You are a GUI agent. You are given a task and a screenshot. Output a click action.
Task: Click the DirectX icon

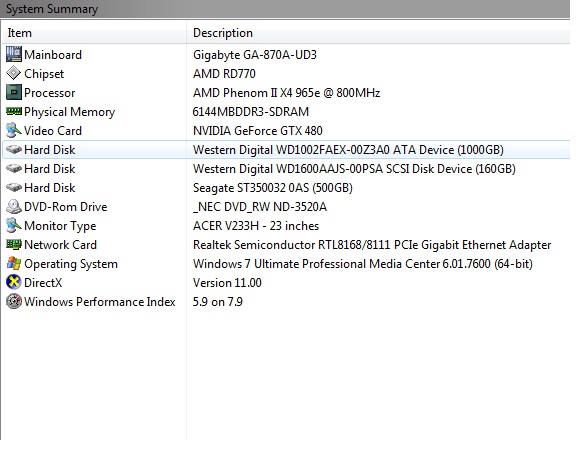[x=14, y=282]
